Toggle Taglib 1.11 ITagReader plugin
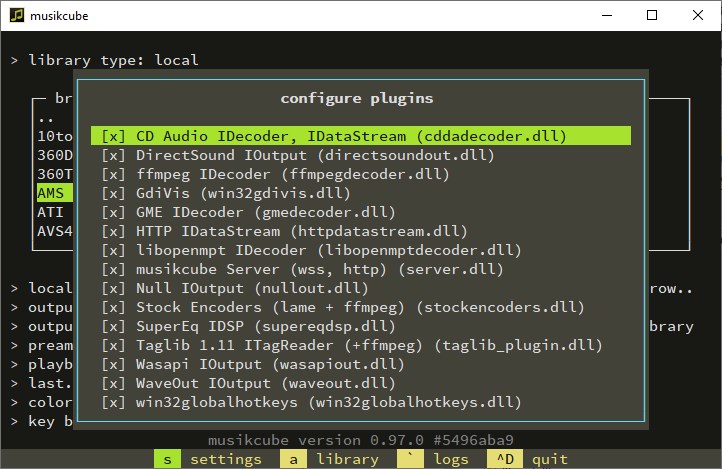Viewport: 722px width, 469px height. pyautogui.click(x=113, y=345)
